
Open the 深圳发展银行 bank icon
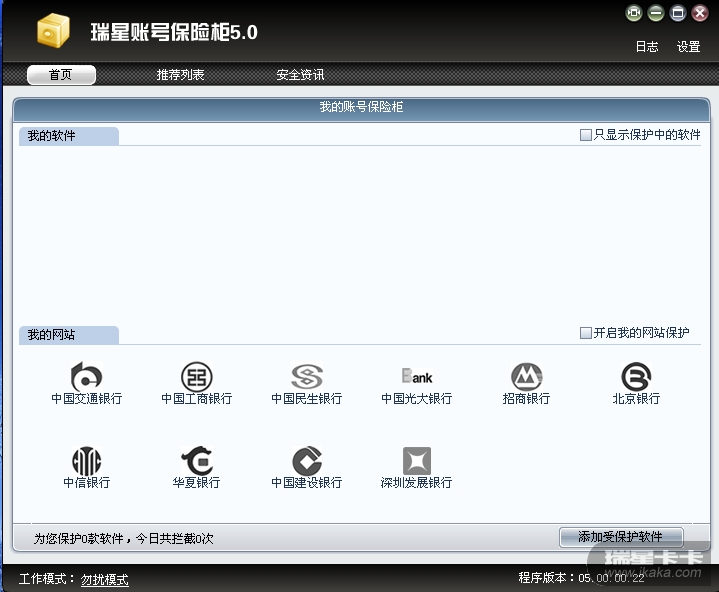pyautogui.click(x=416, y=460)
